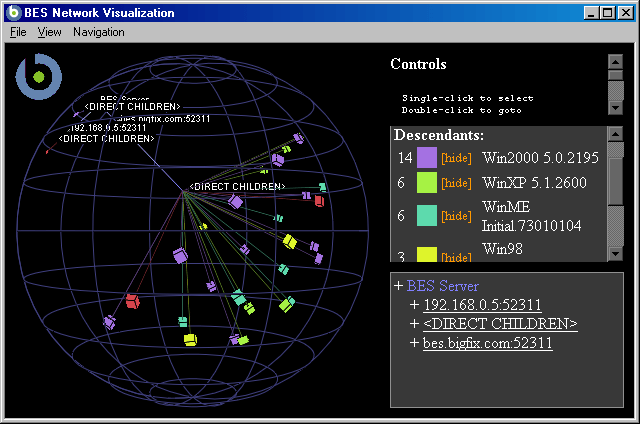The height and width of the screenshot is (424, 640).
Task: Click Controls panel scroll down arrow
Action: (615, 108)
